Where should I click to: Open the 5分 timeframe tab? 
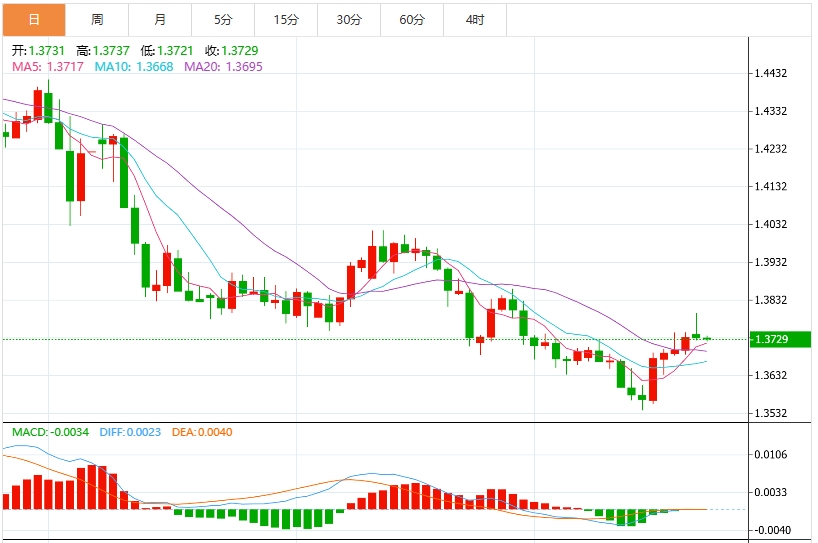tap(223, 20)
